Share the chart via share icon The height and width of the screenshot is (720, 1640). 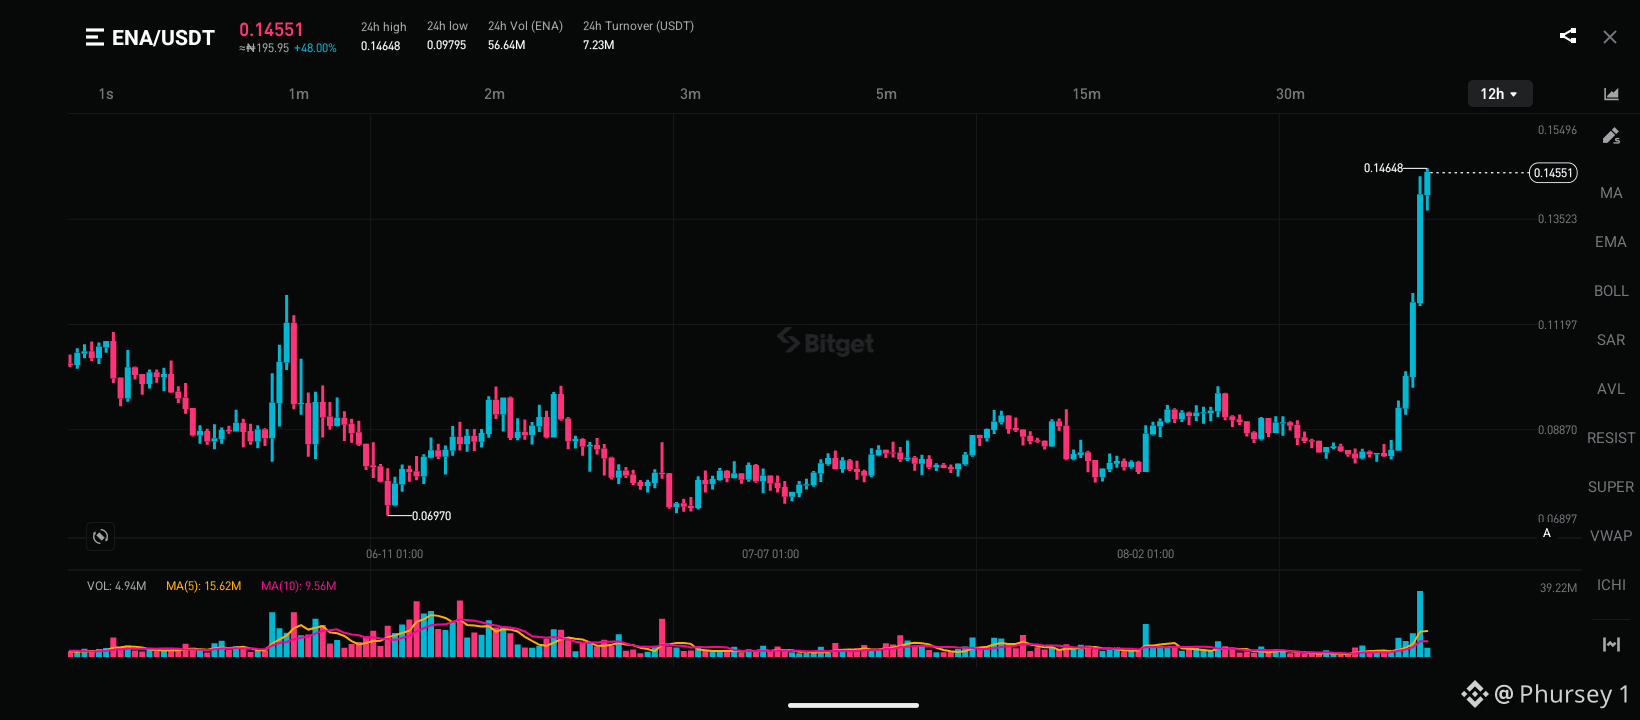point(1568,36)
